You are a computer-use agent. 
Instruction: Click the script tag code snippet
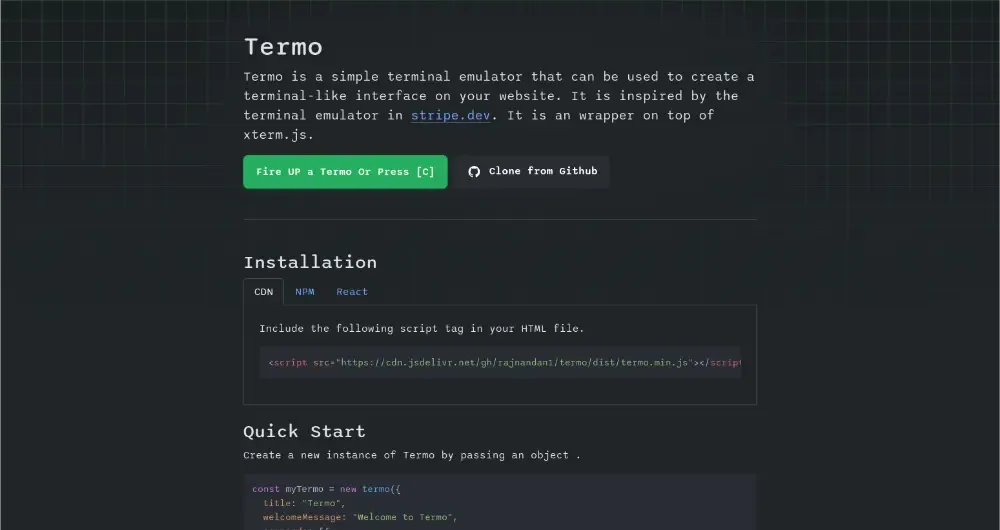point(500,363)
